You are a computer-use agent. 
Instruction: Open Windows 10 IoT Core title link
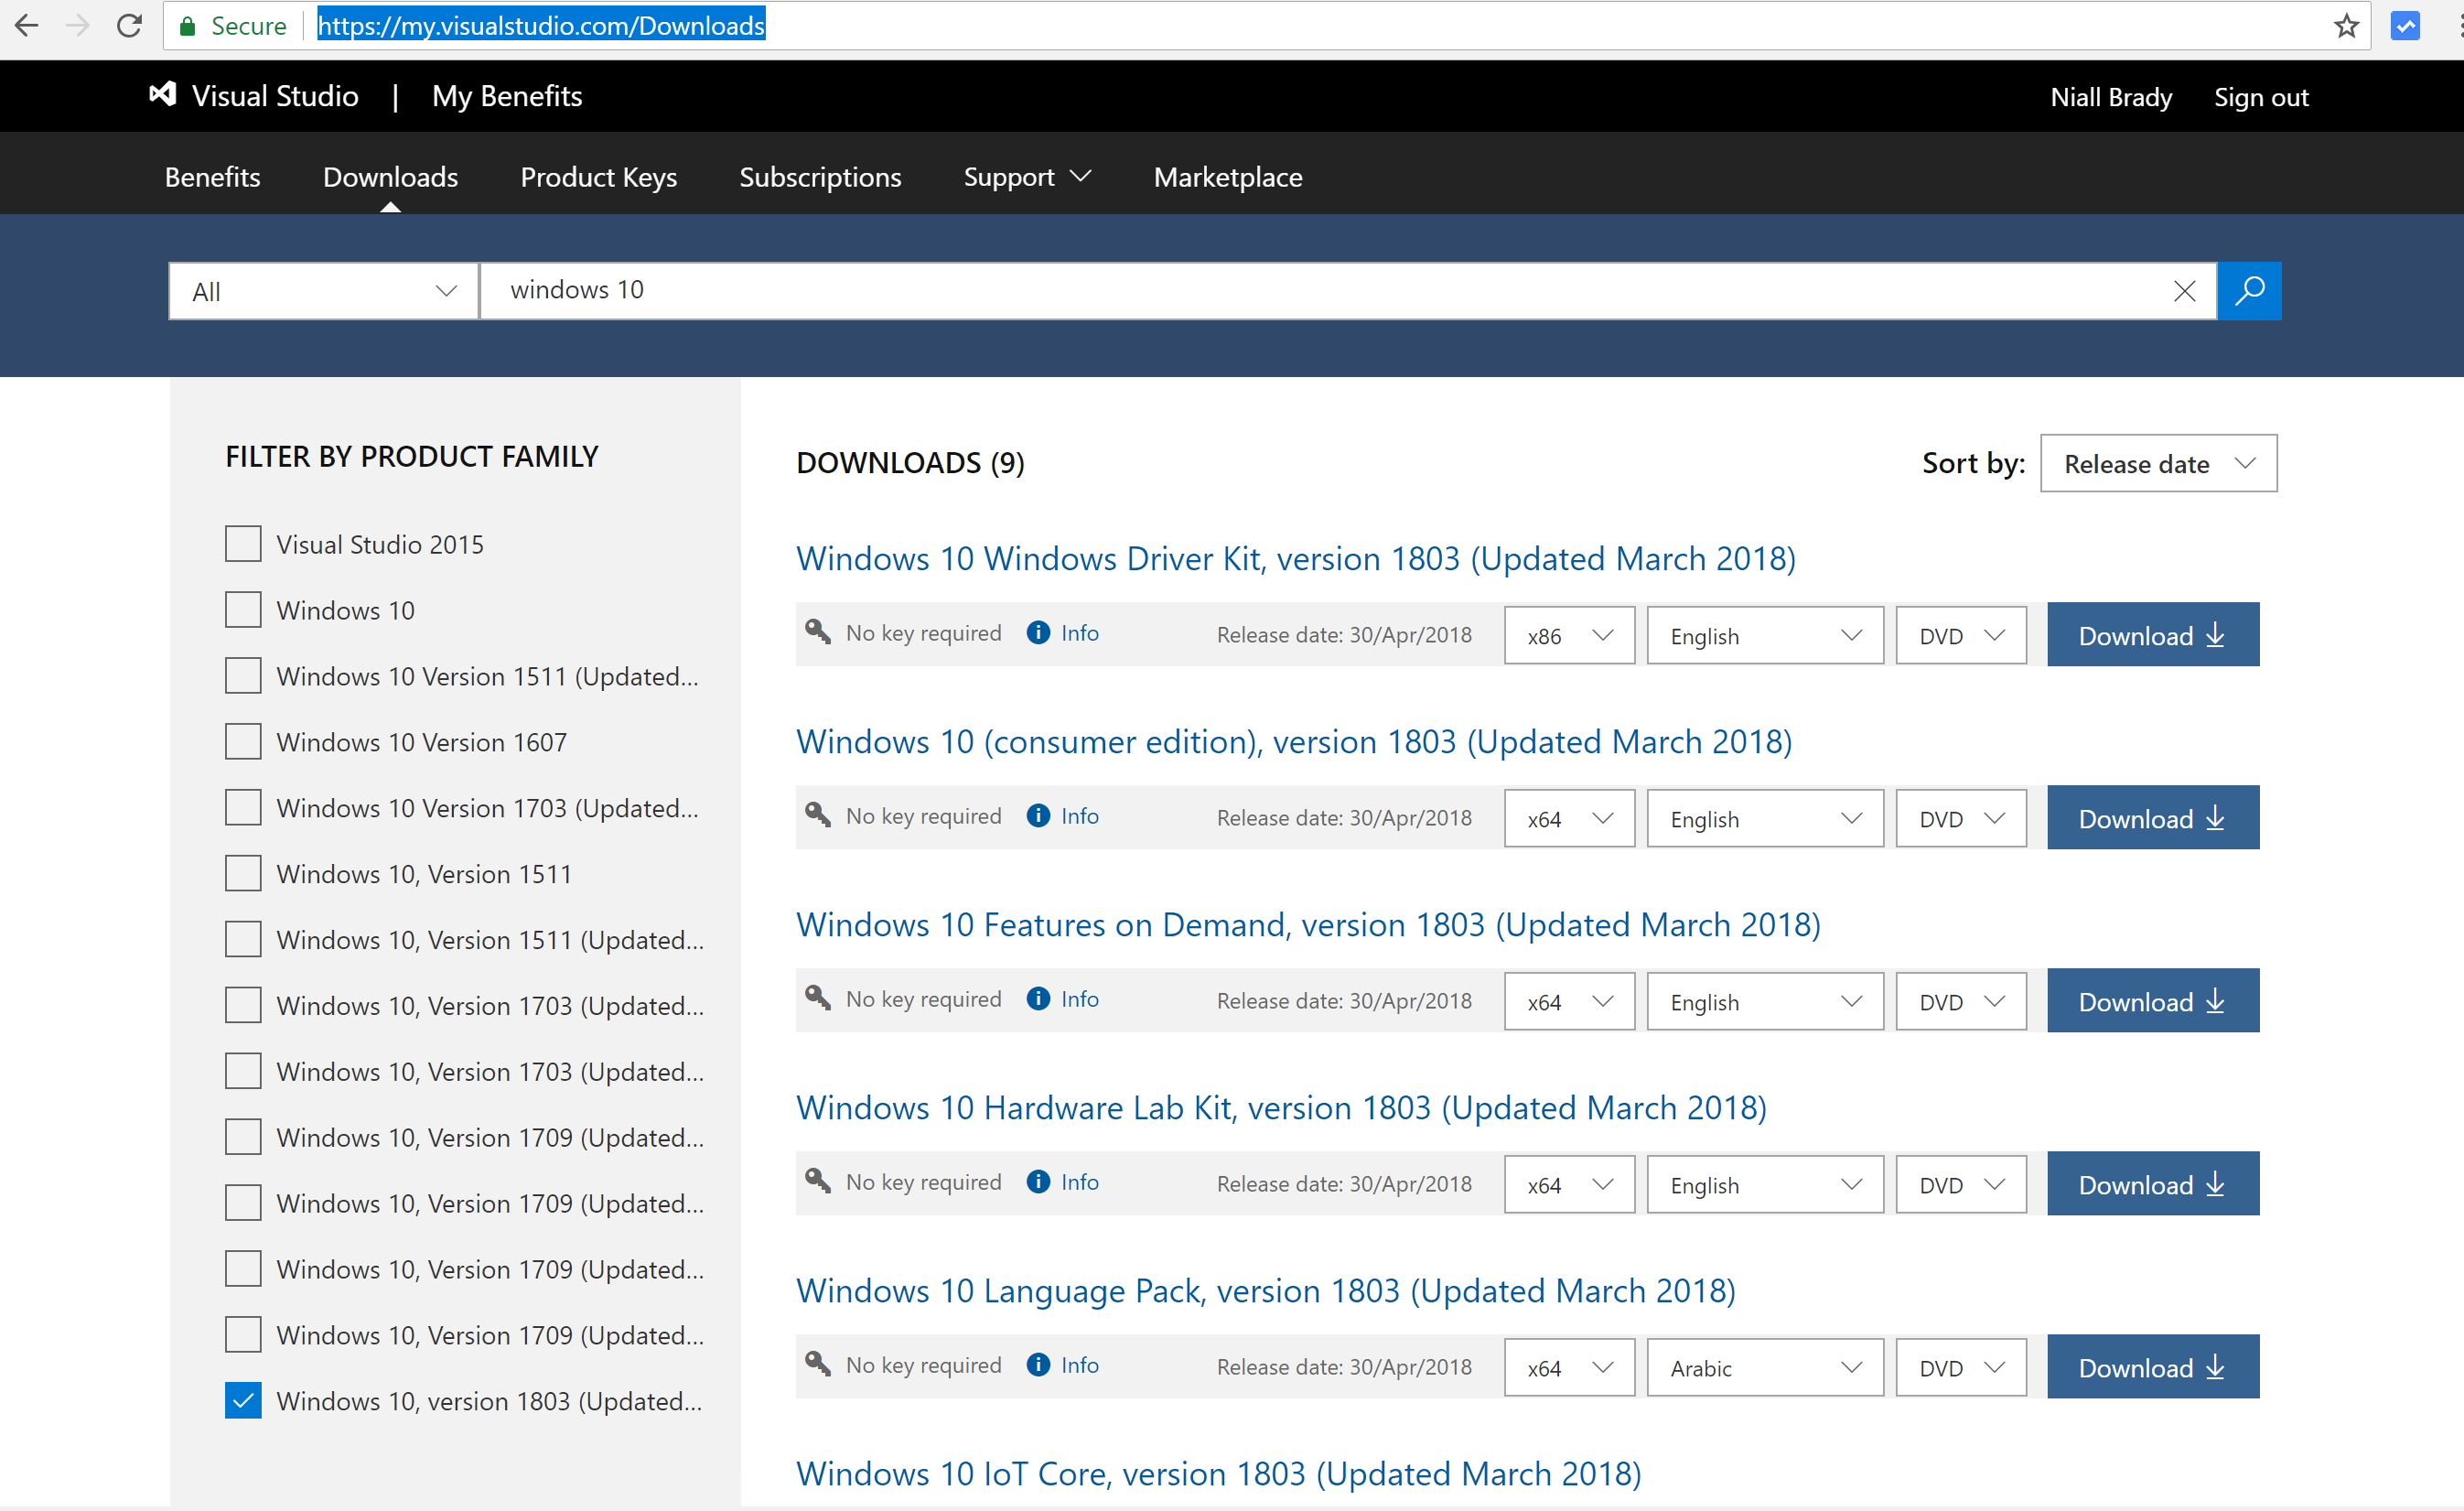pos(1218,1473)
